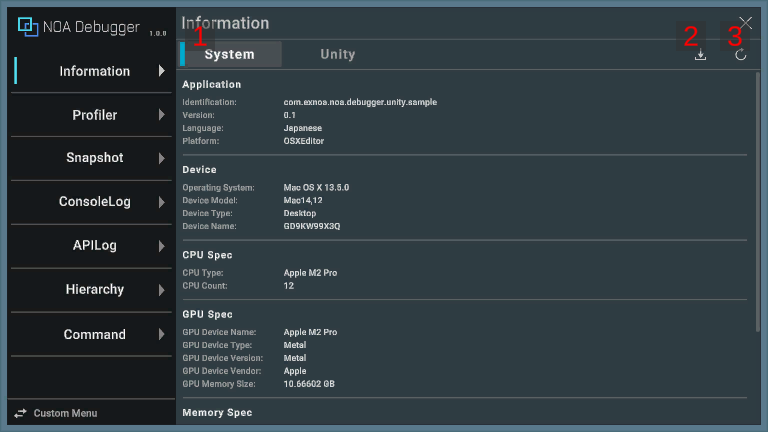Click the Version value 0.1
Image resolution: width=768 pixels, height=432 pixels.
point(289,115)
